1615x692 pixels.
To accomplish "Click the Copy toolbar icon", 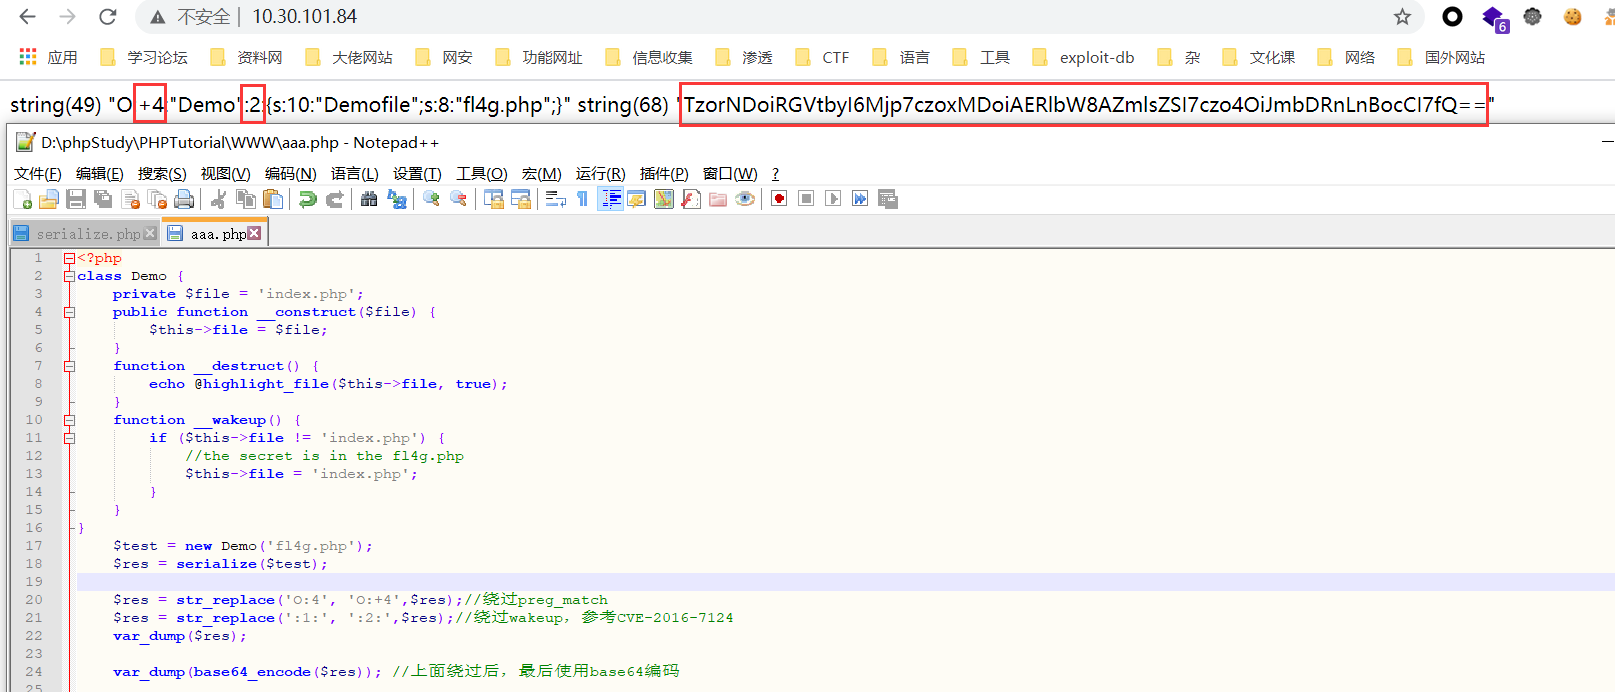I will [245, 199].
